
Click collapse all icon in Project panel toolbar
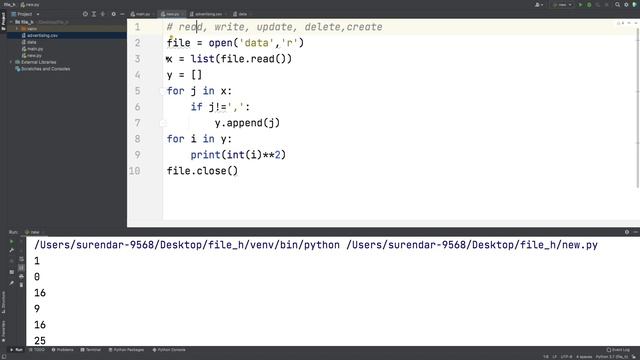pos(103,14)
